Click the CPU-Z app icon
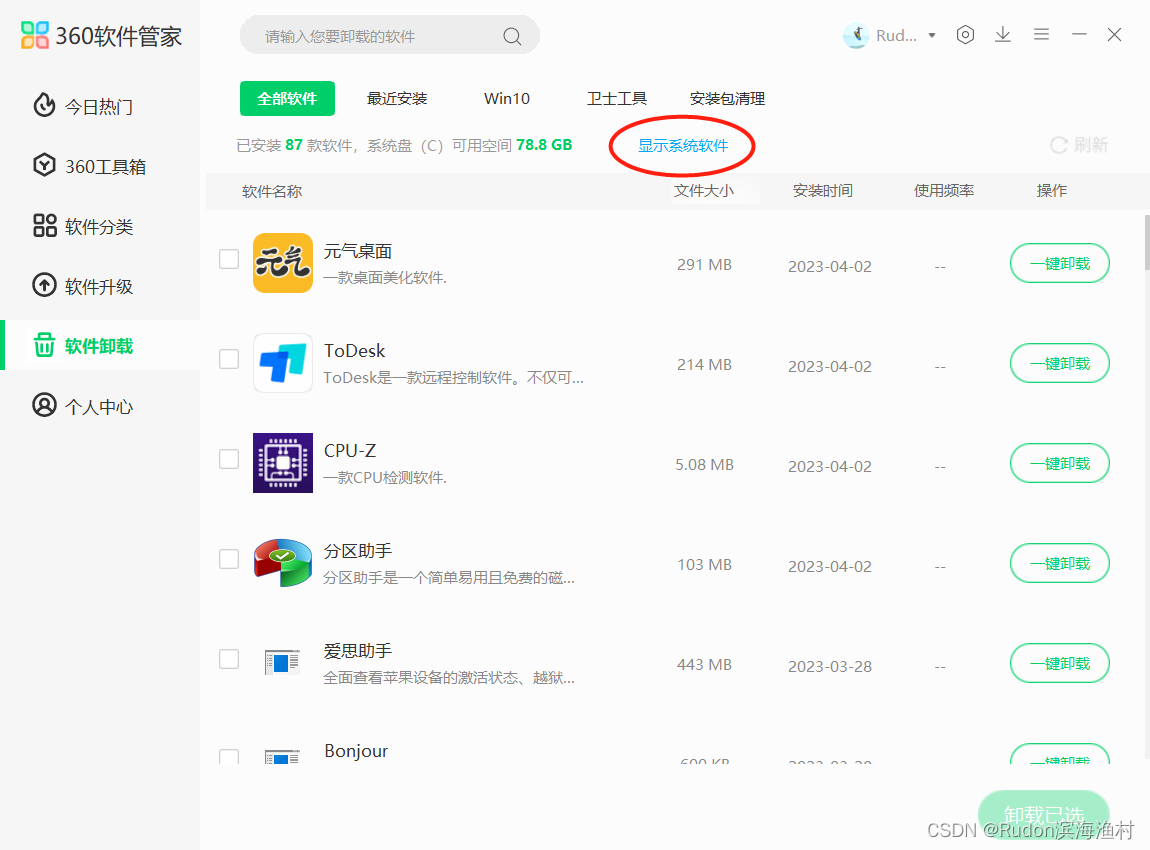Image resolution: width=1150 pixels, height=850 pixels. point(283,463)
